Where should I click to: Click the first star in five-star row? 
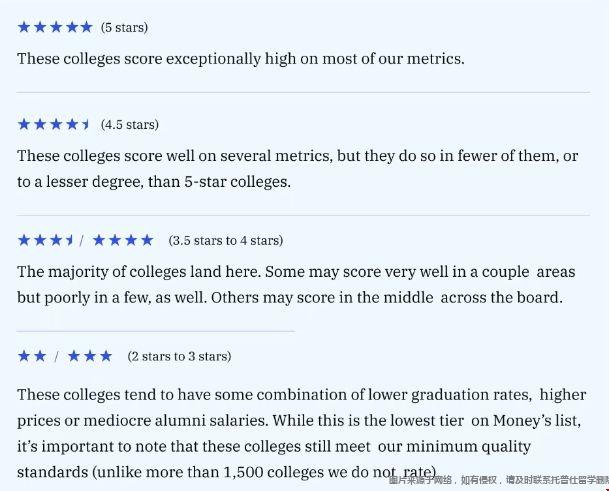coord(24,27)
